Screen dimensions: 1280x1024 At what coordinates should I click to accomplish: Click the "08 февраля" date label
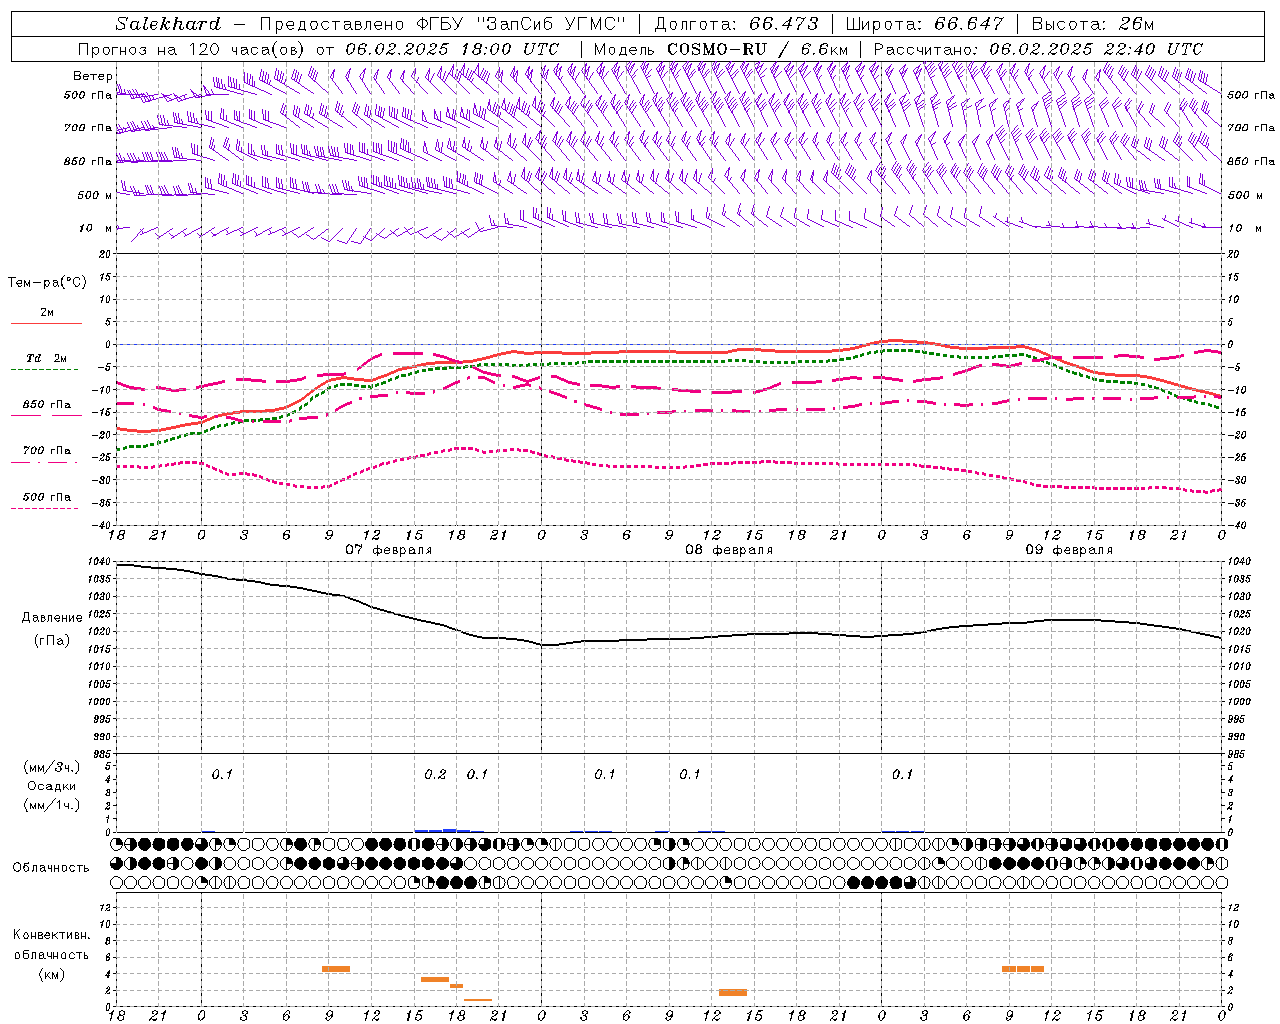coord(729,550)
